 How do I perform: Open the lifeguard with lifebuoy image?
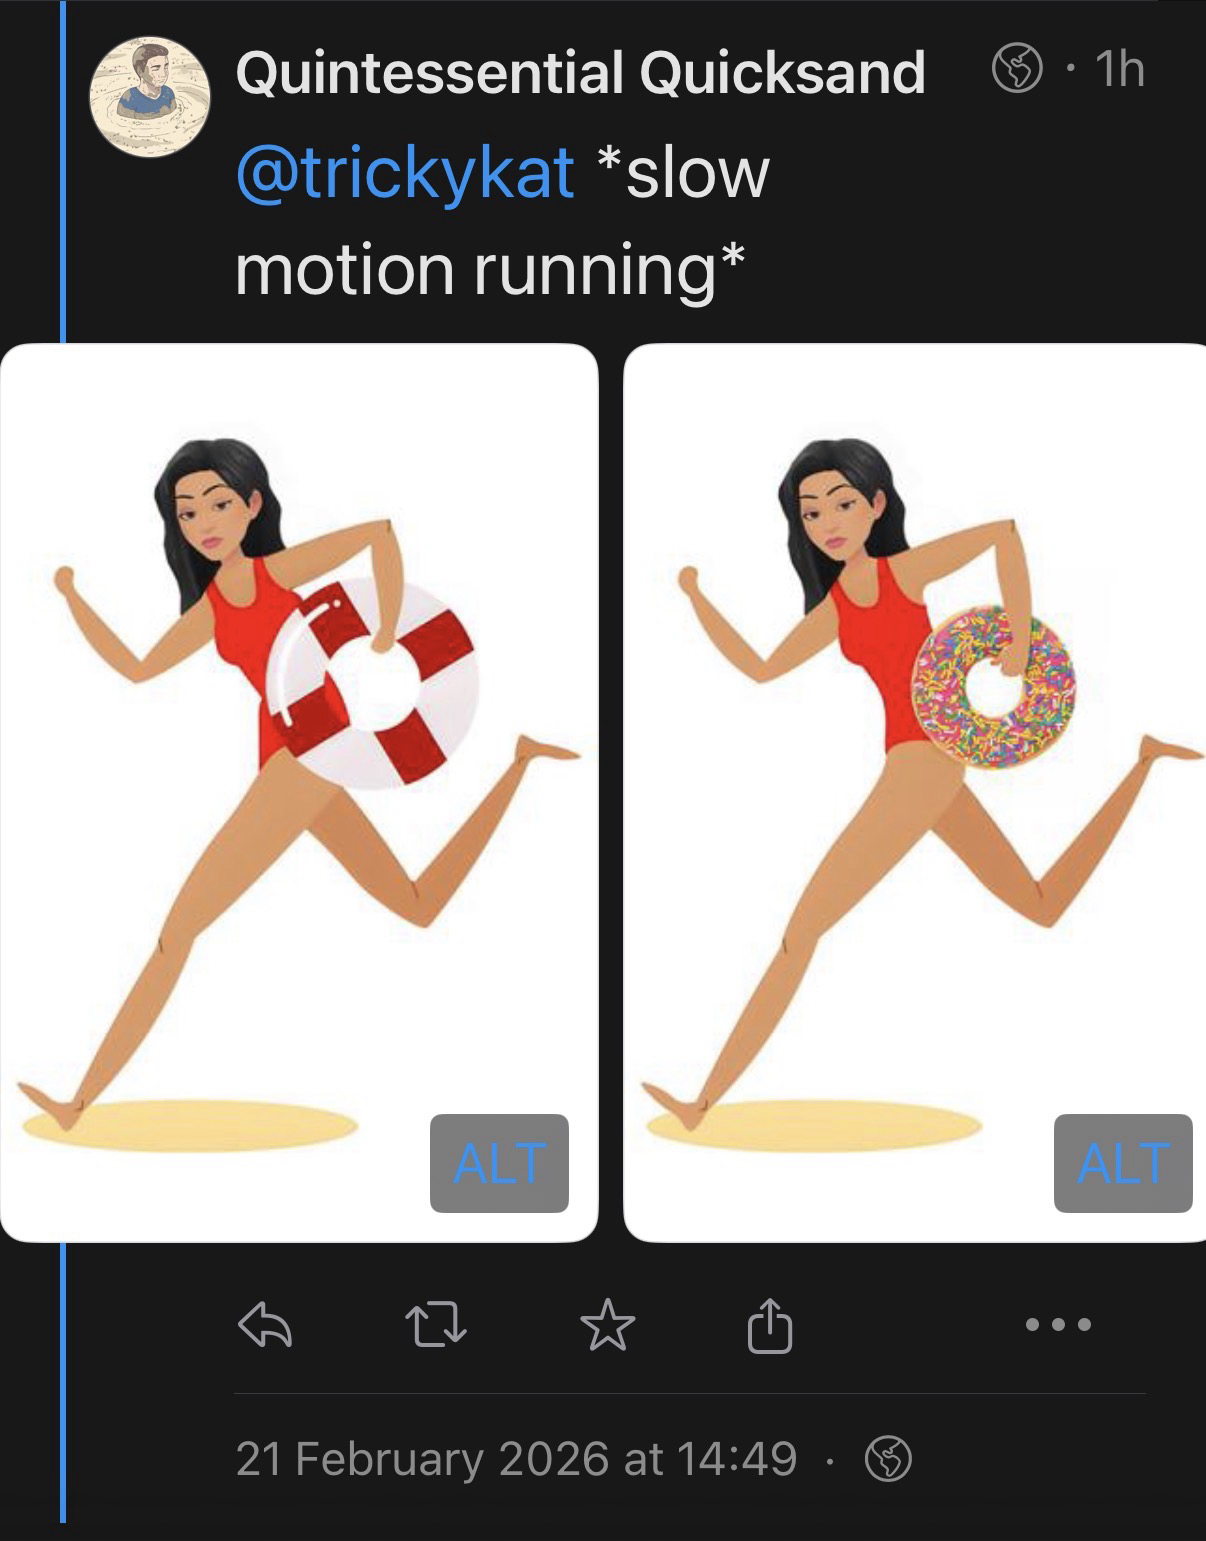[299, 793]
